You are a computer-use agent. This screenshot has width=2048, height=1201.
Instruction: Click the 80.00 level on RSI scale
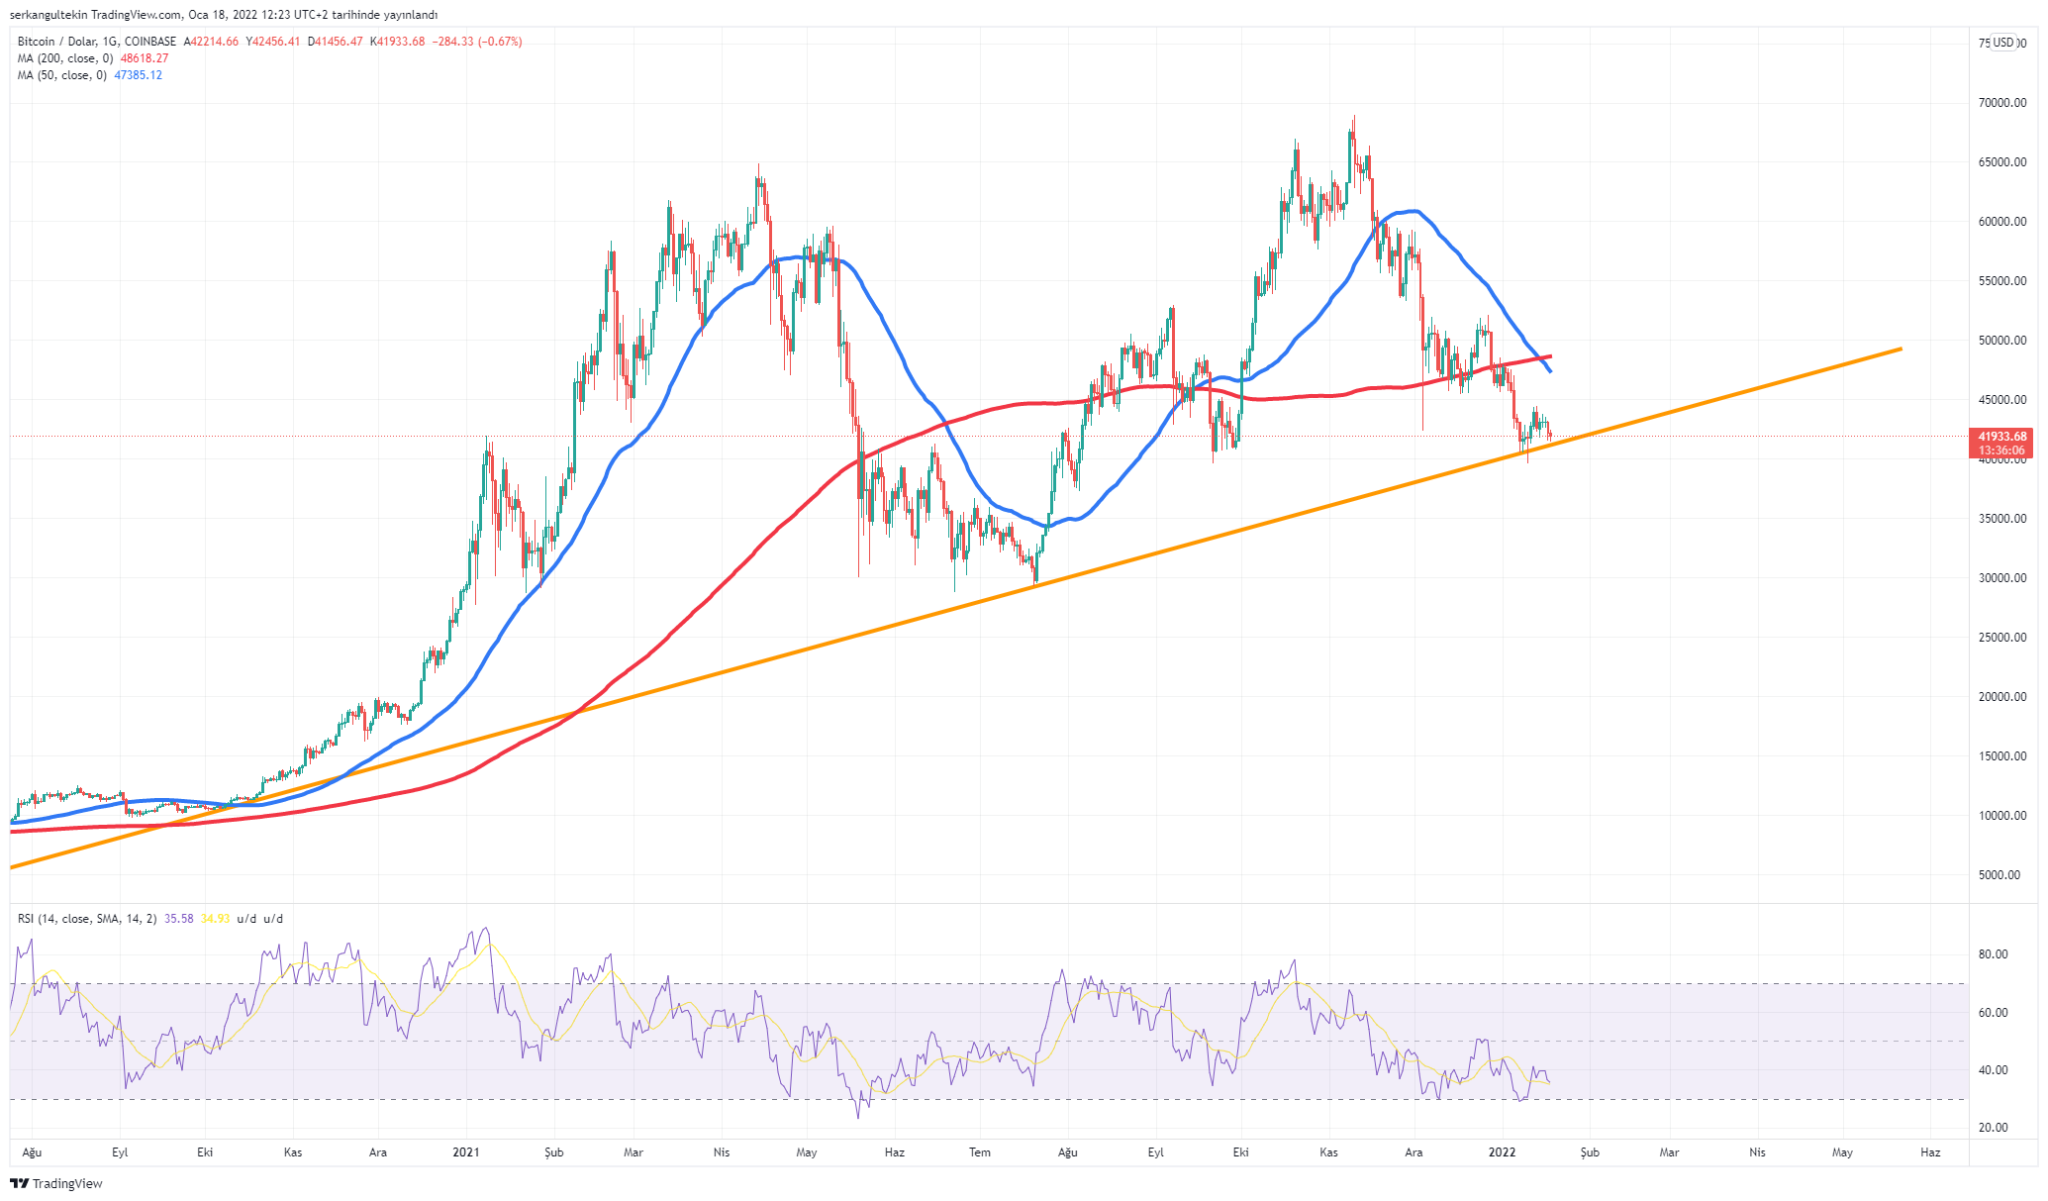[x=1993, y=954]
